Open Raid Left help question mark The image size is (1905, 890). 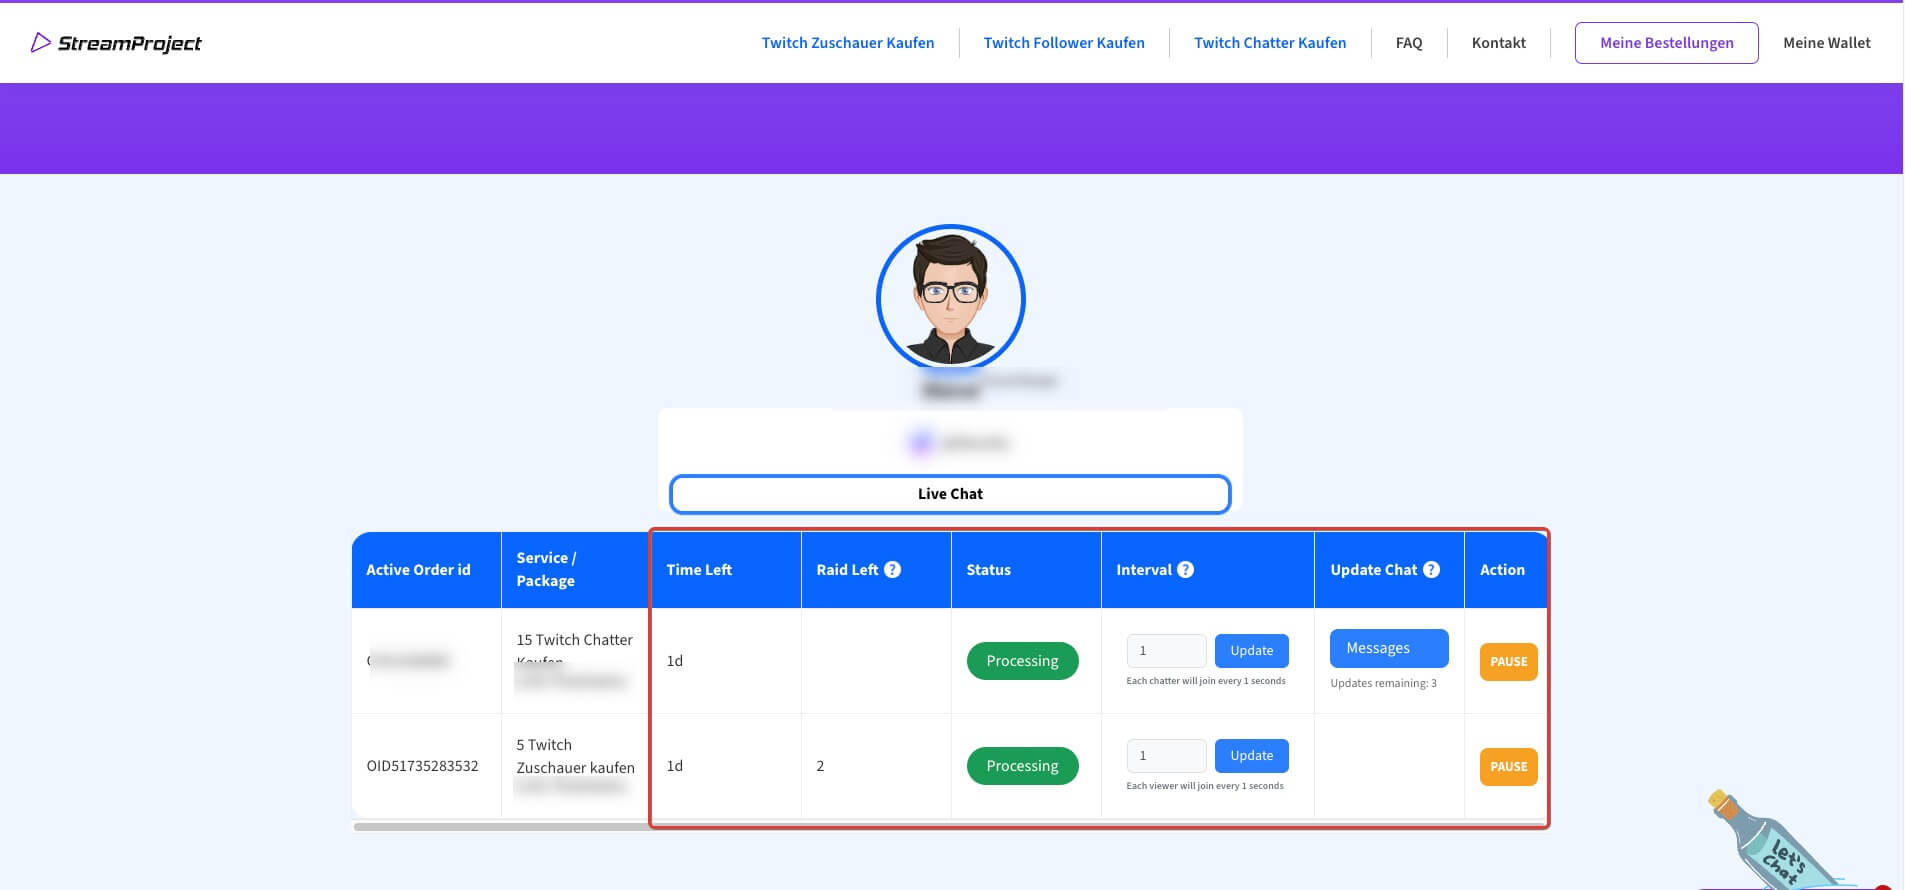[x=893, y=570]
